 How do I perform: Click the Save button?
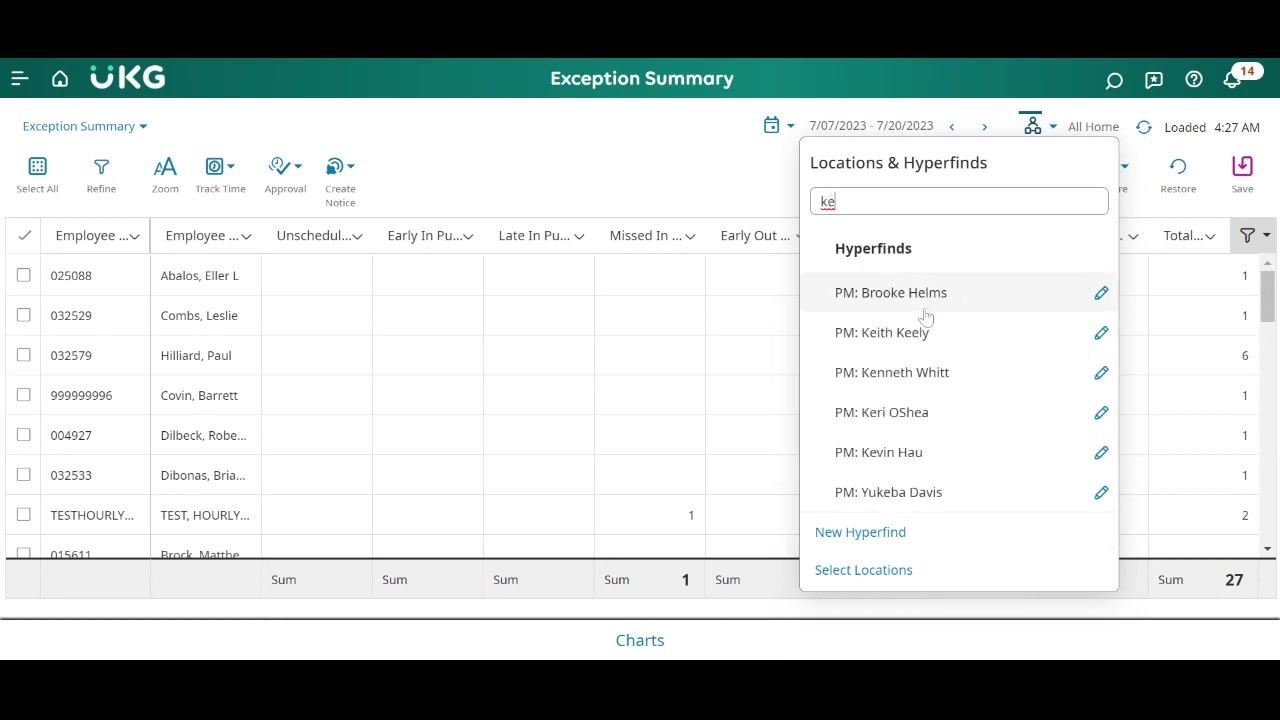[x=1242, y=175]
